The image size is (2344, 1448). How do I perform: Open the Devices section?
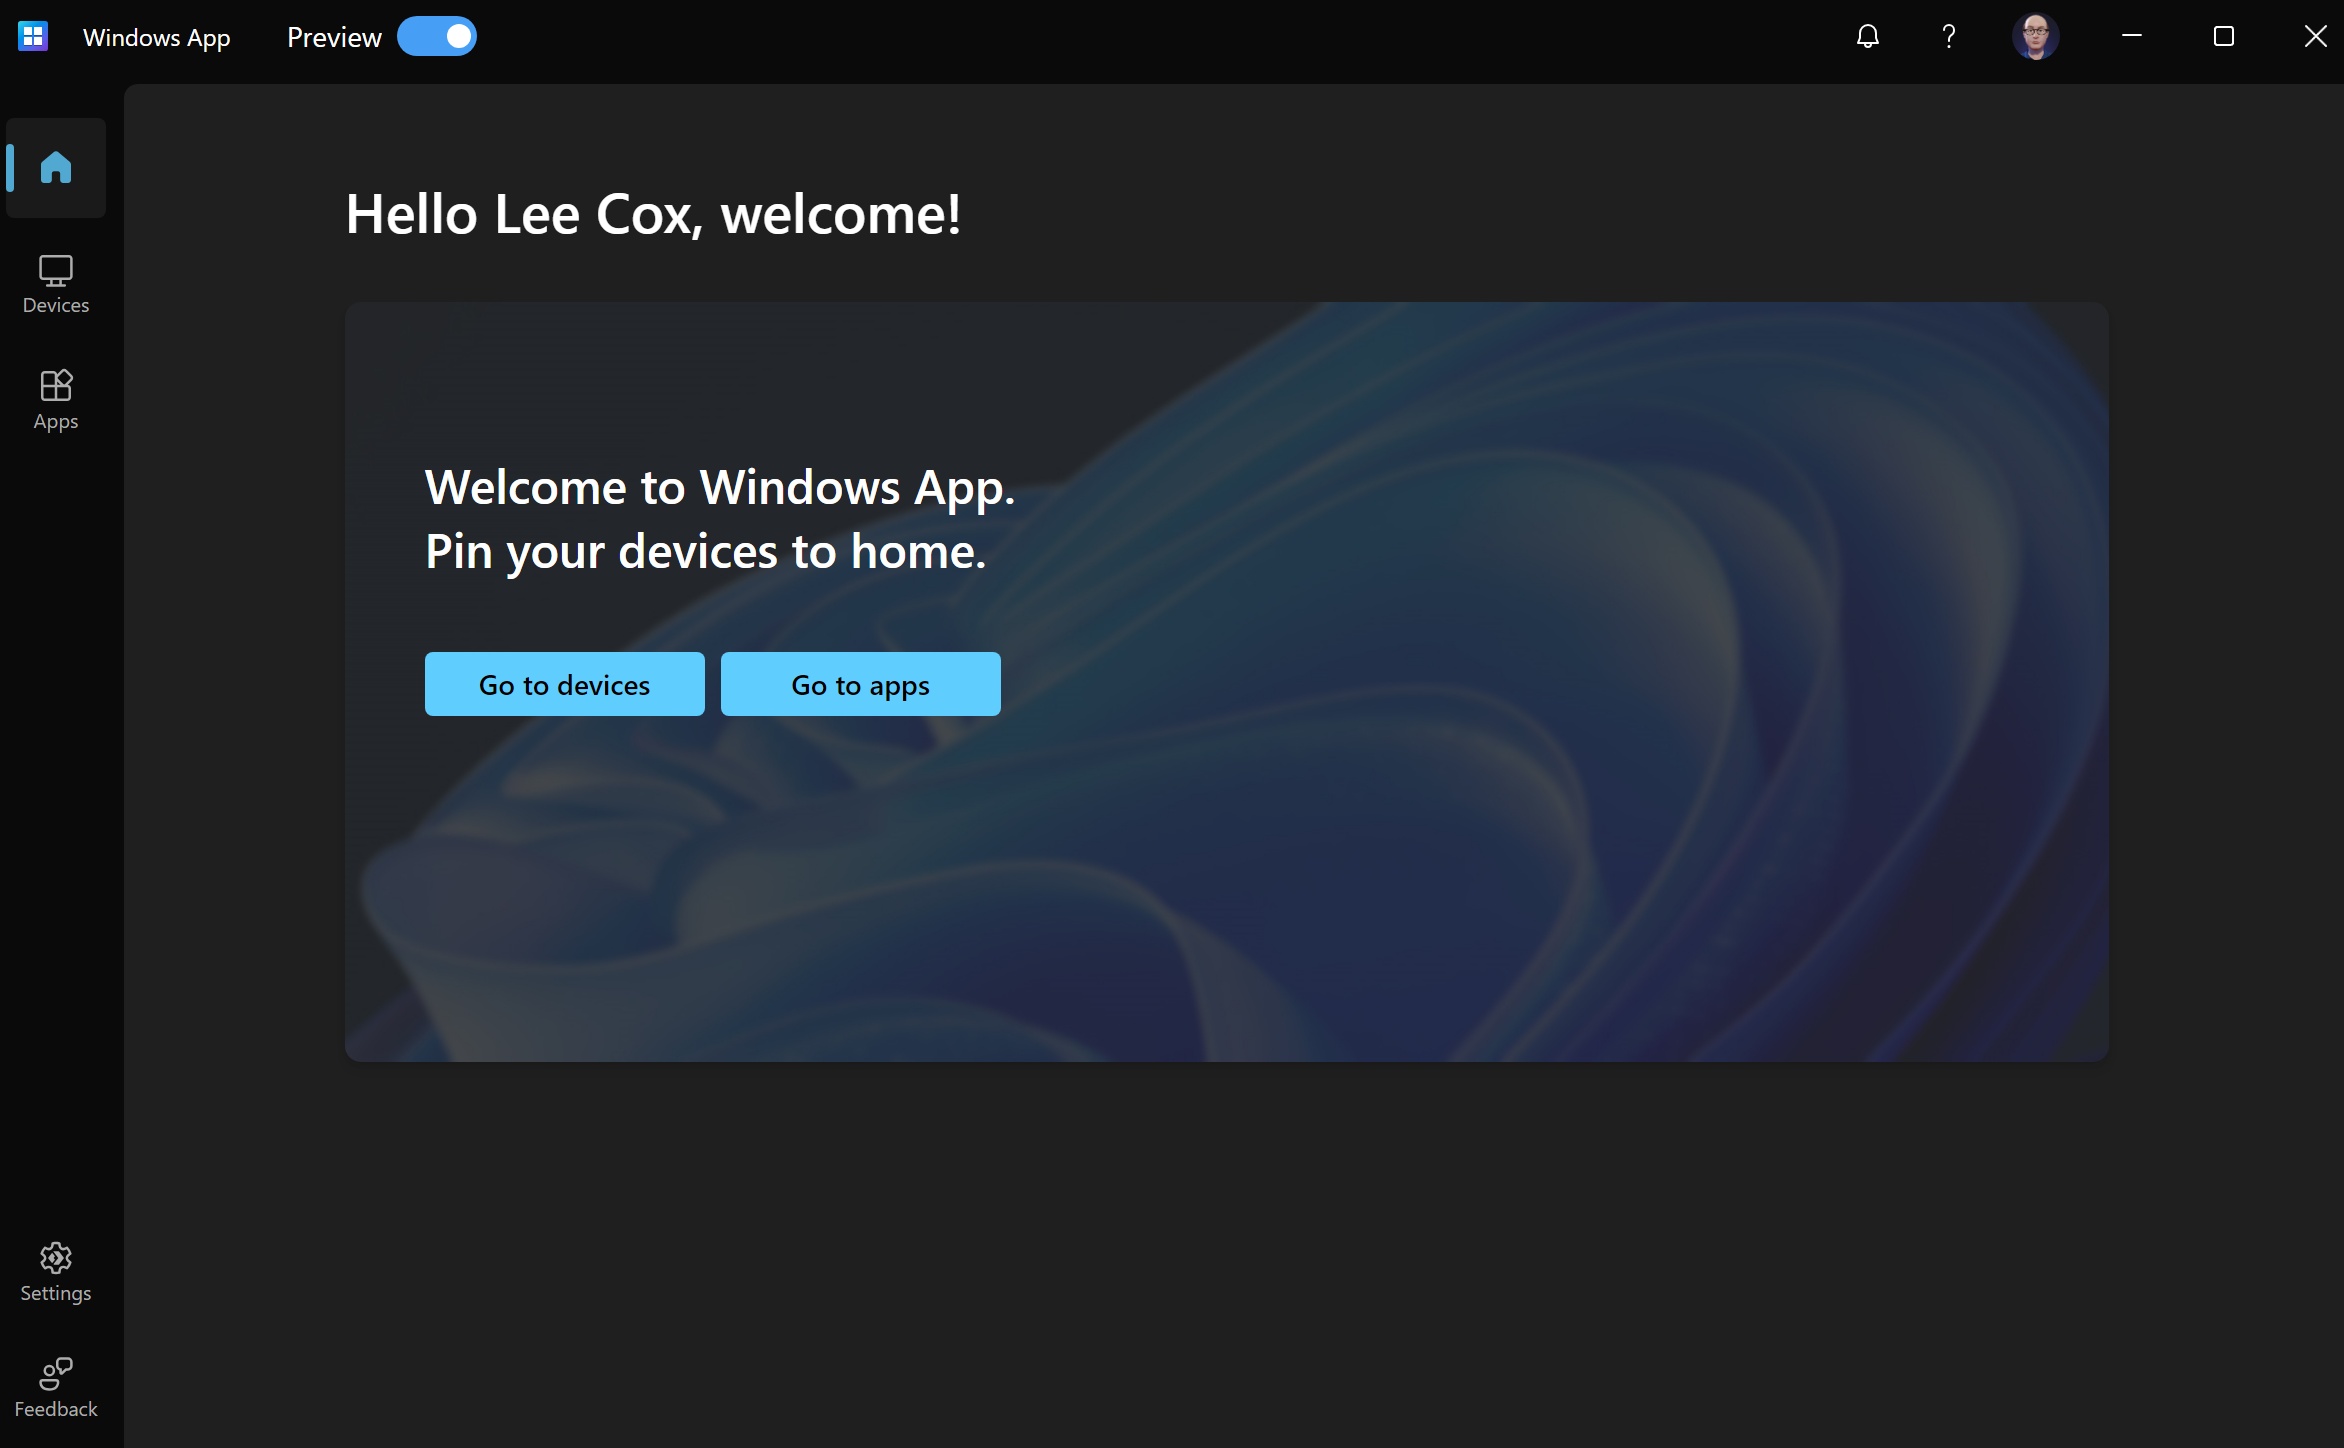point(56,285)
